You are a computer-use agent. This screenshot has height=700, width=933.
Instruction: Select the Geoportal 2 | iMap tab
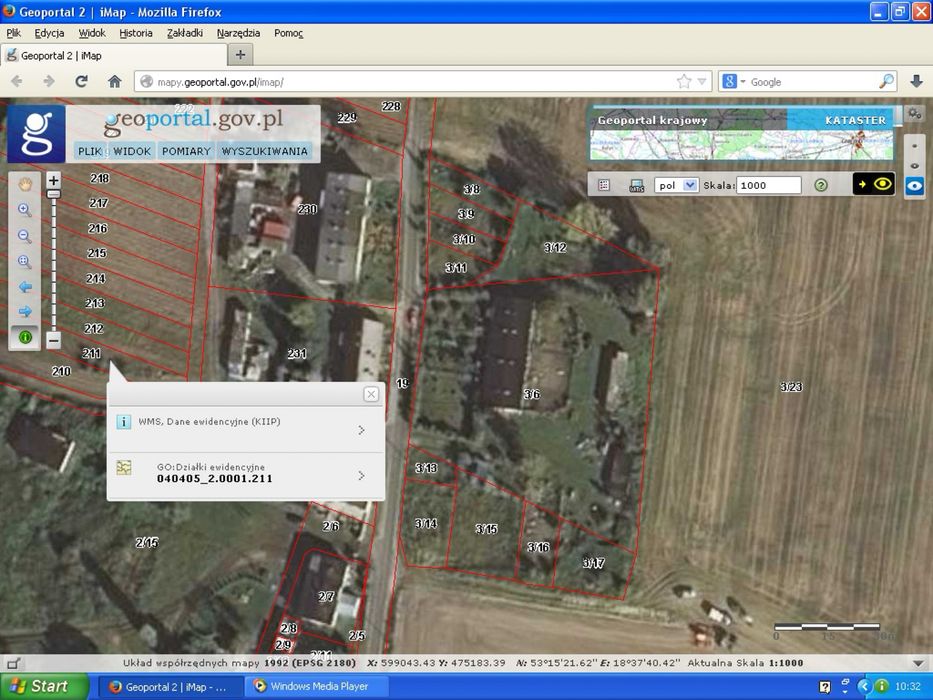[x=114, y=55]
